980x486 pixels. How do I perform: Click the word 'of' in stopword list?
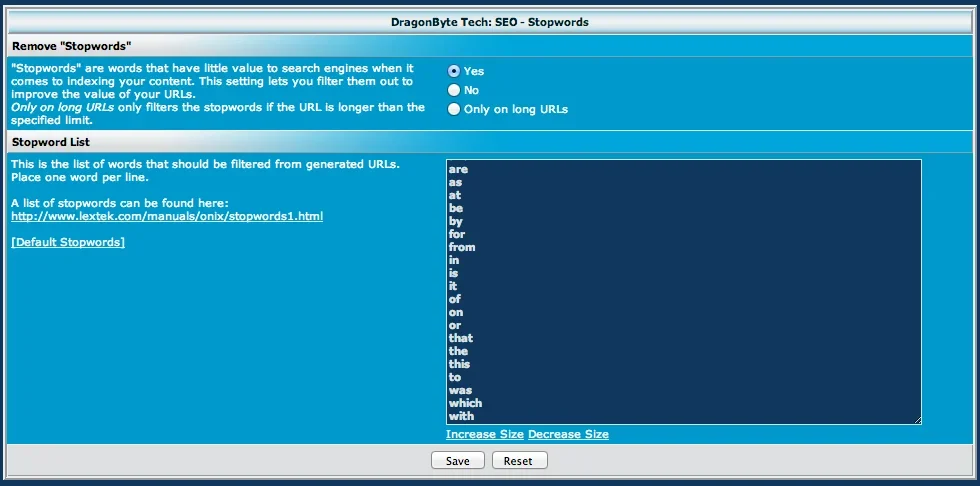454,299
